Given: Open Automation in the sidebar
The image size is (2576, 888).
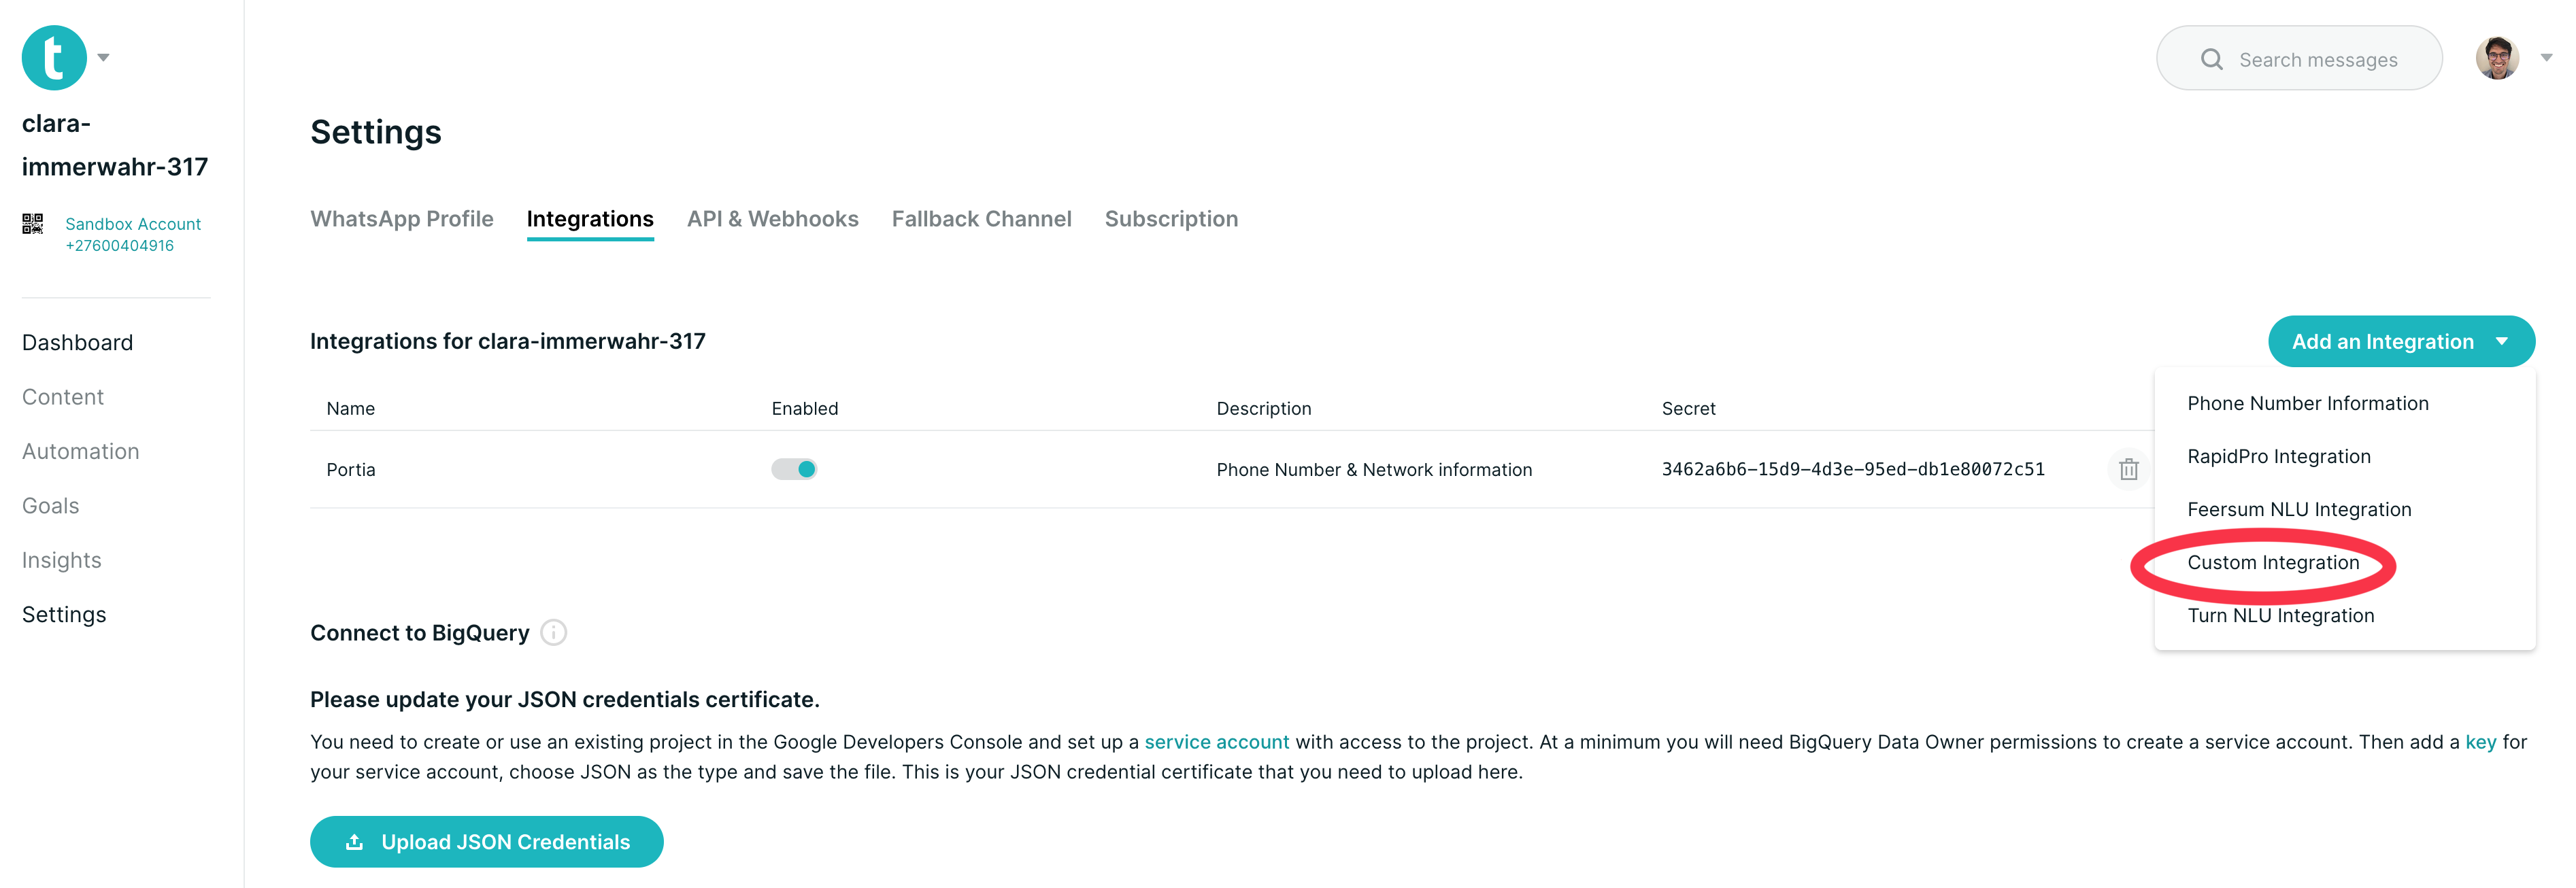Looking at the screenshot, I should click(x=81, y=451).
